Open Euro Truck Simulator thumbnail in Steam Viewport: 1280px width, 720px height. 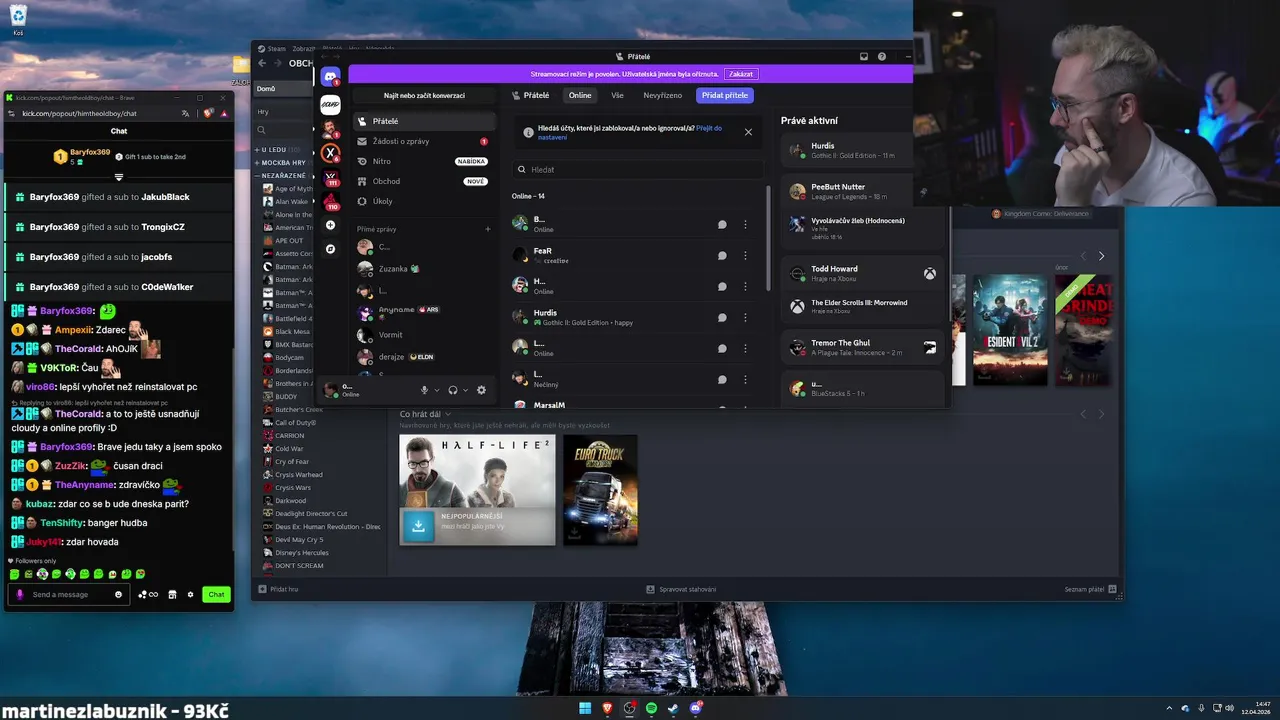click(x=600, y=490)
